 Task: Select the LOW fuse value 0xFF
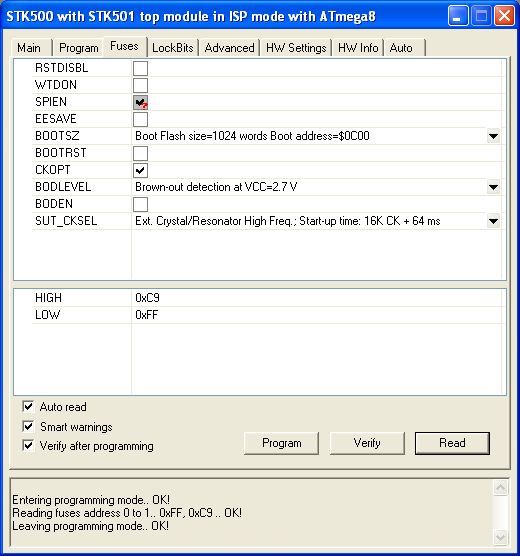point(147,315)
